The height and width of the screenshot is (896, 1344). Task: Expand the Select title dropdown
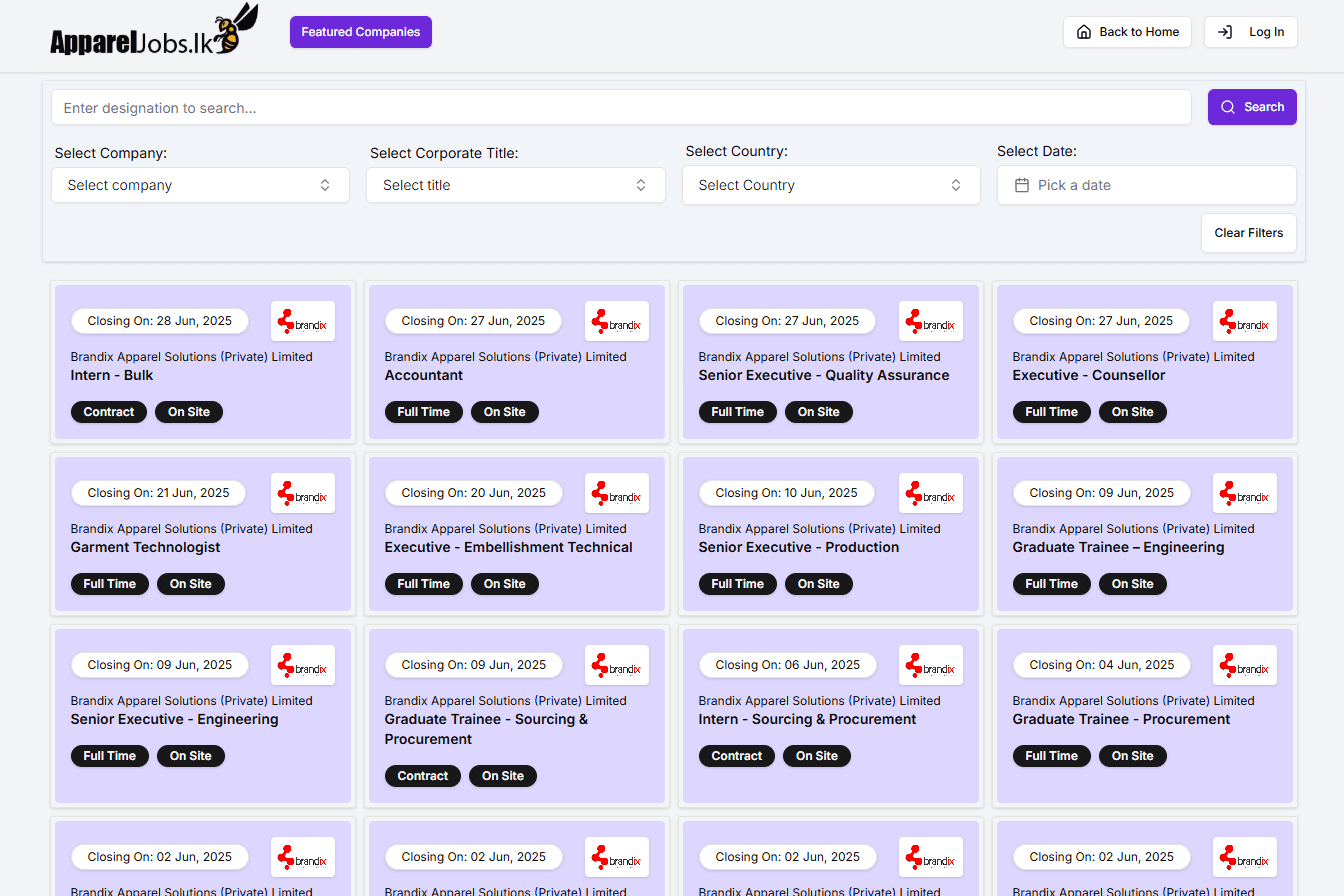point(515,185)
